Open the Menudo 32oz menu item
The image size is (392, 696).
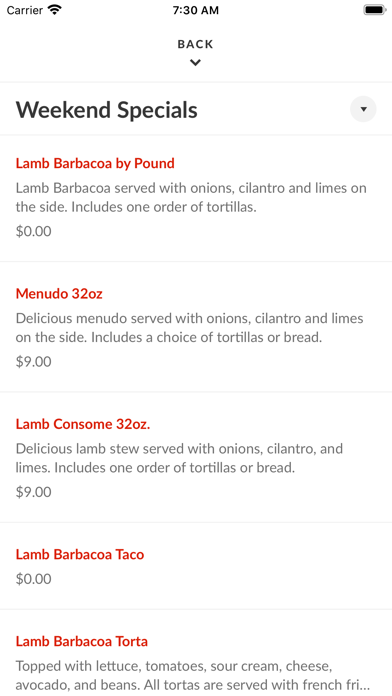click(196, 327)
